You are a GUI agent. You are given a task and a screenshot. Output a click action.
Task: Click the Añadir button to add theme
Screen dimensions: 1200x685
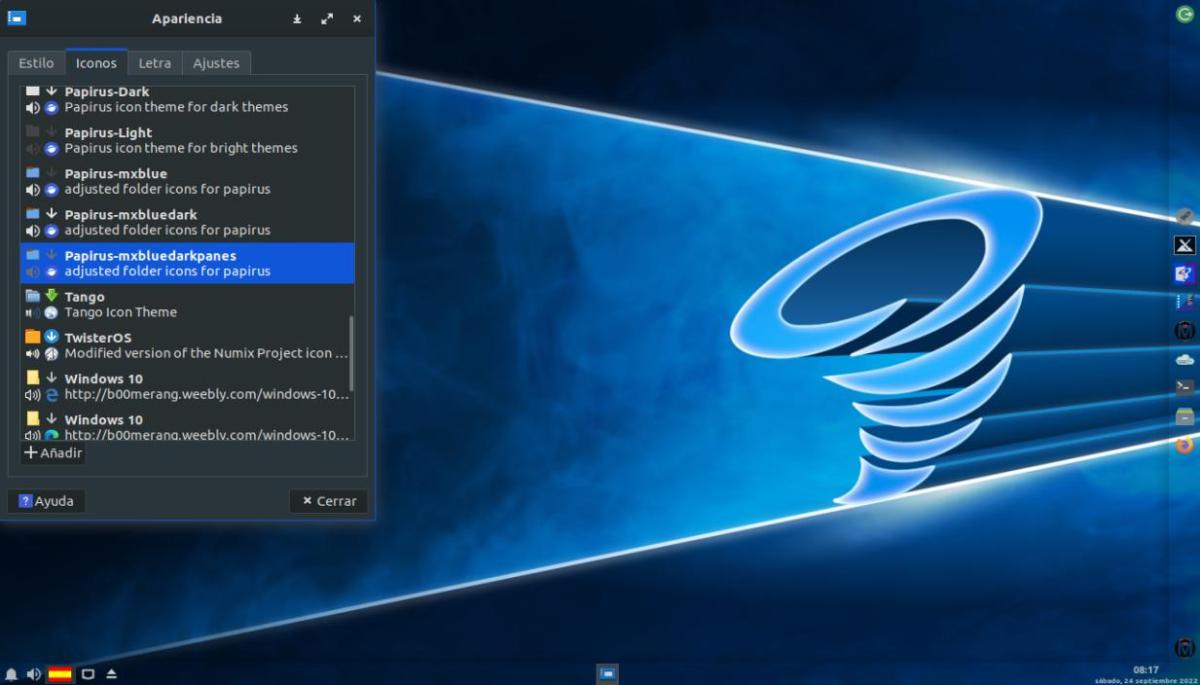pyautogui.click(x=54, y=453)
